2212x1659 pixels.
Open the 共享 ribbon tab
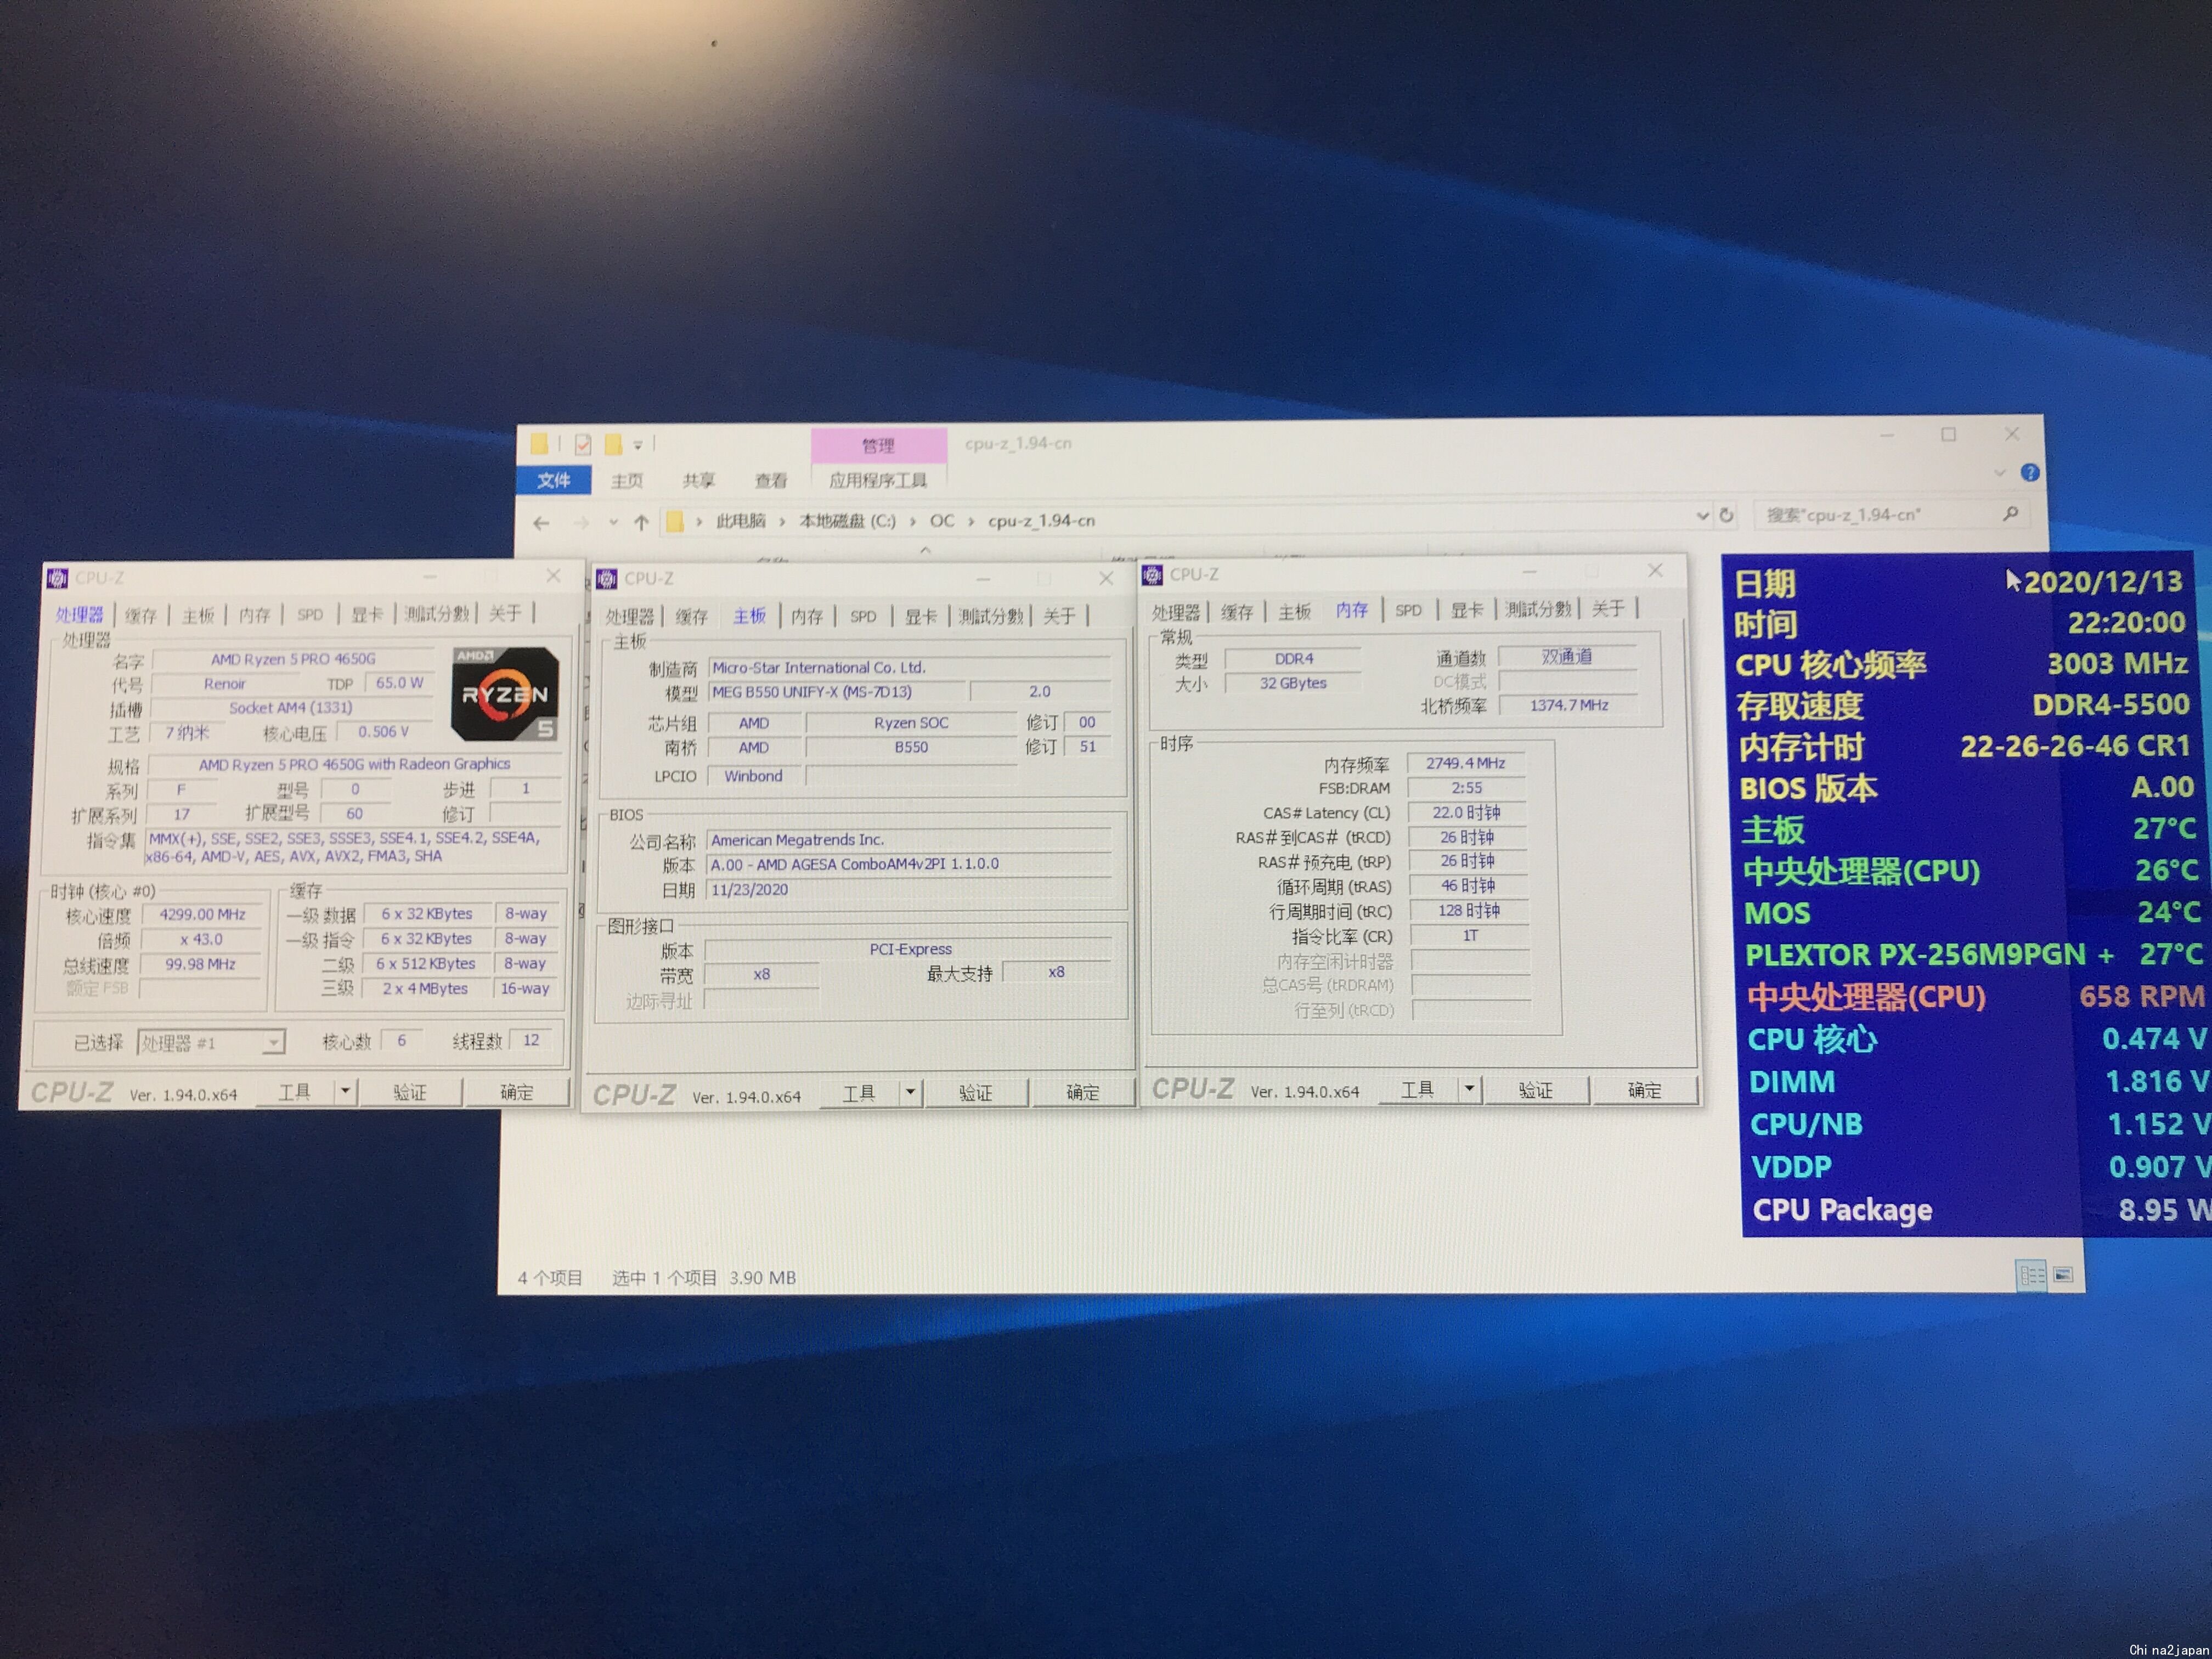pos(698,481)
